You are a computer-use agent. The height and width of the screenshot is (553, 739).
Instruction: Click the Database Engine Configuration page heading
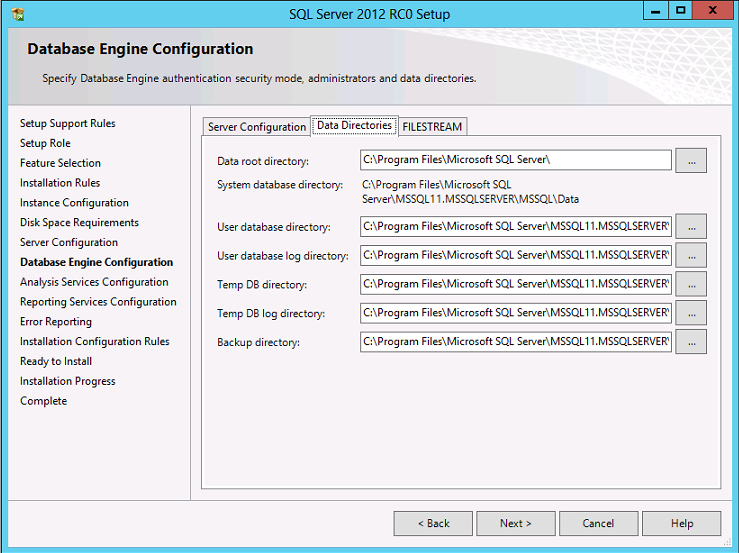coord(140,49)
